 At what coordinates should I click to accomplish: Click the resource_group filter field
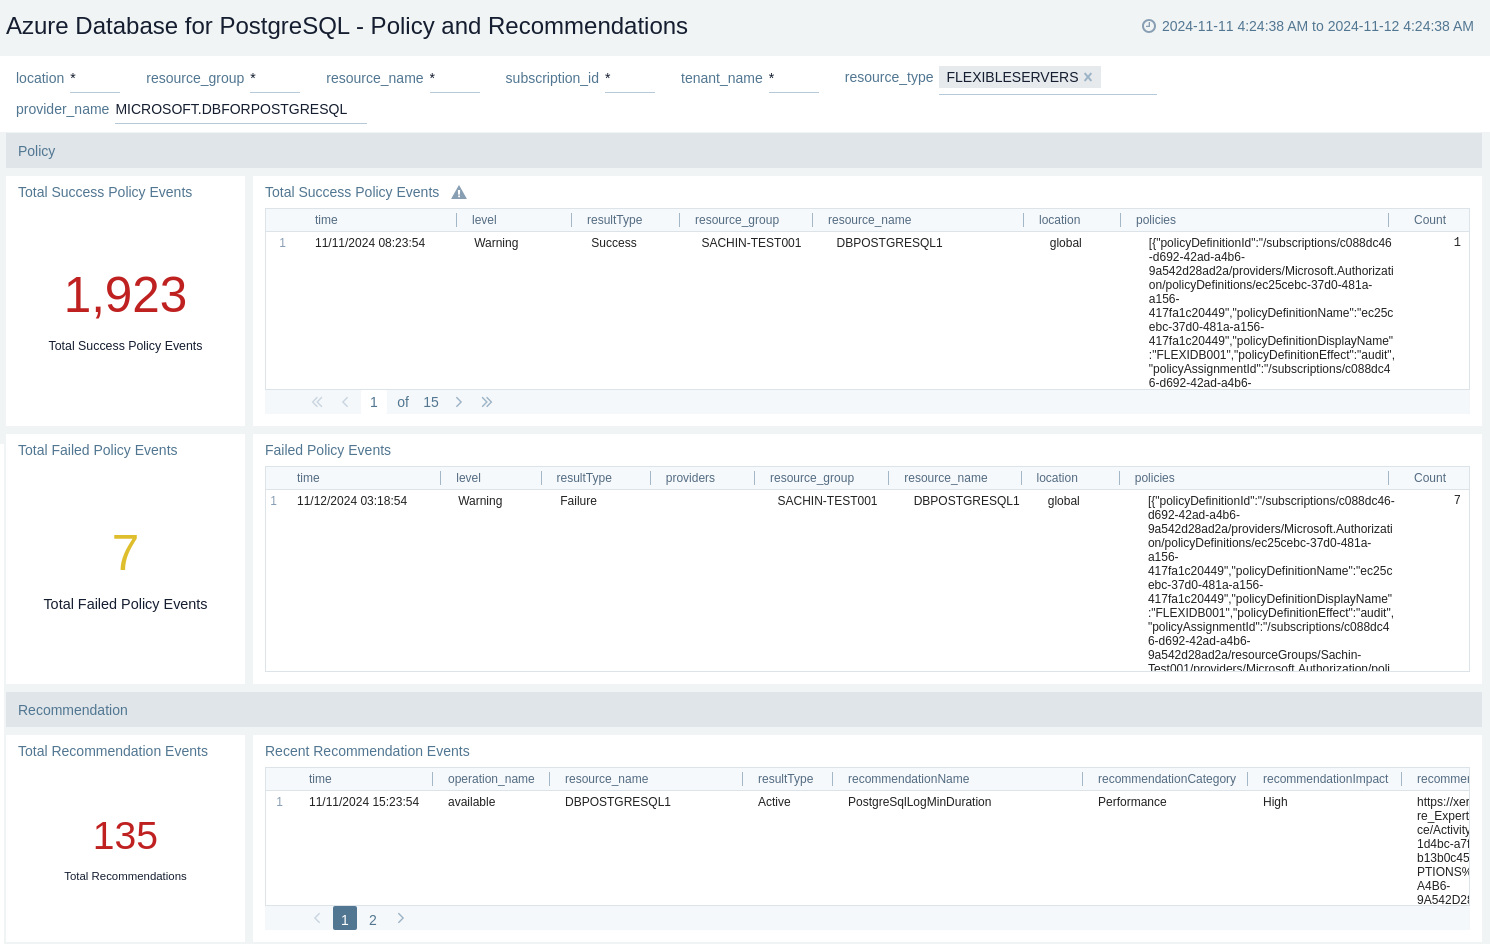(x=275, y=78)
